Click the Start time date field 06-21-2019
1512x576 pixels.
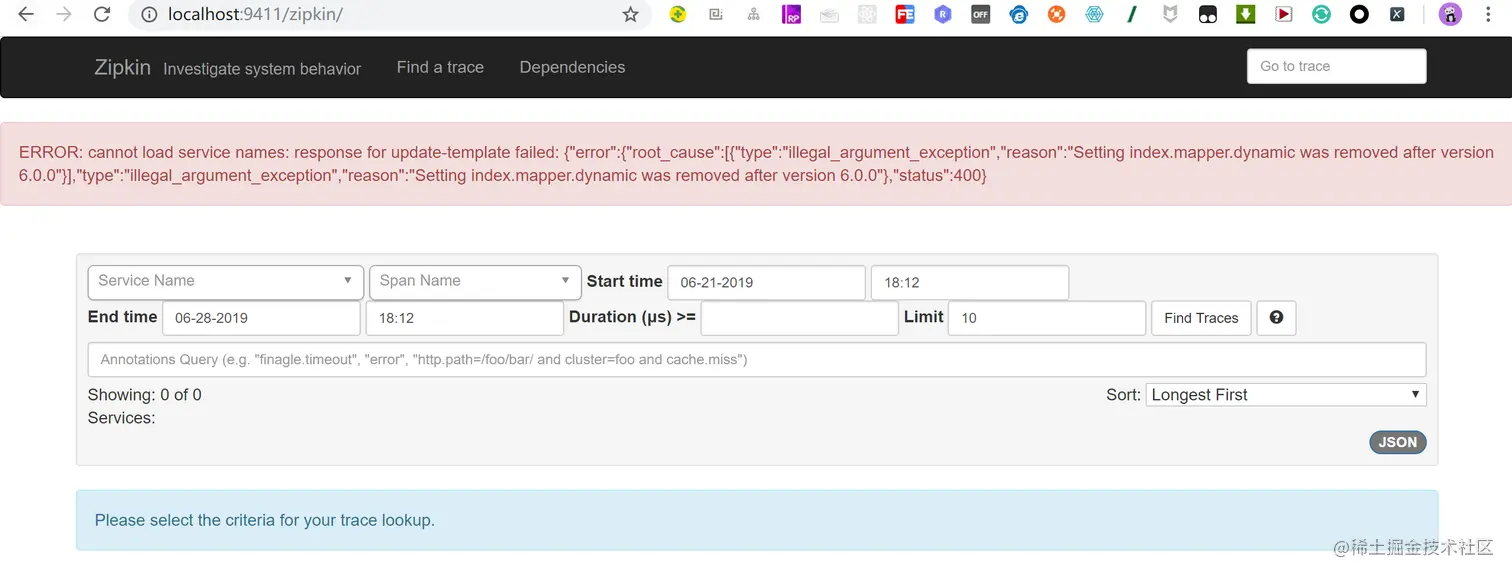766,283
